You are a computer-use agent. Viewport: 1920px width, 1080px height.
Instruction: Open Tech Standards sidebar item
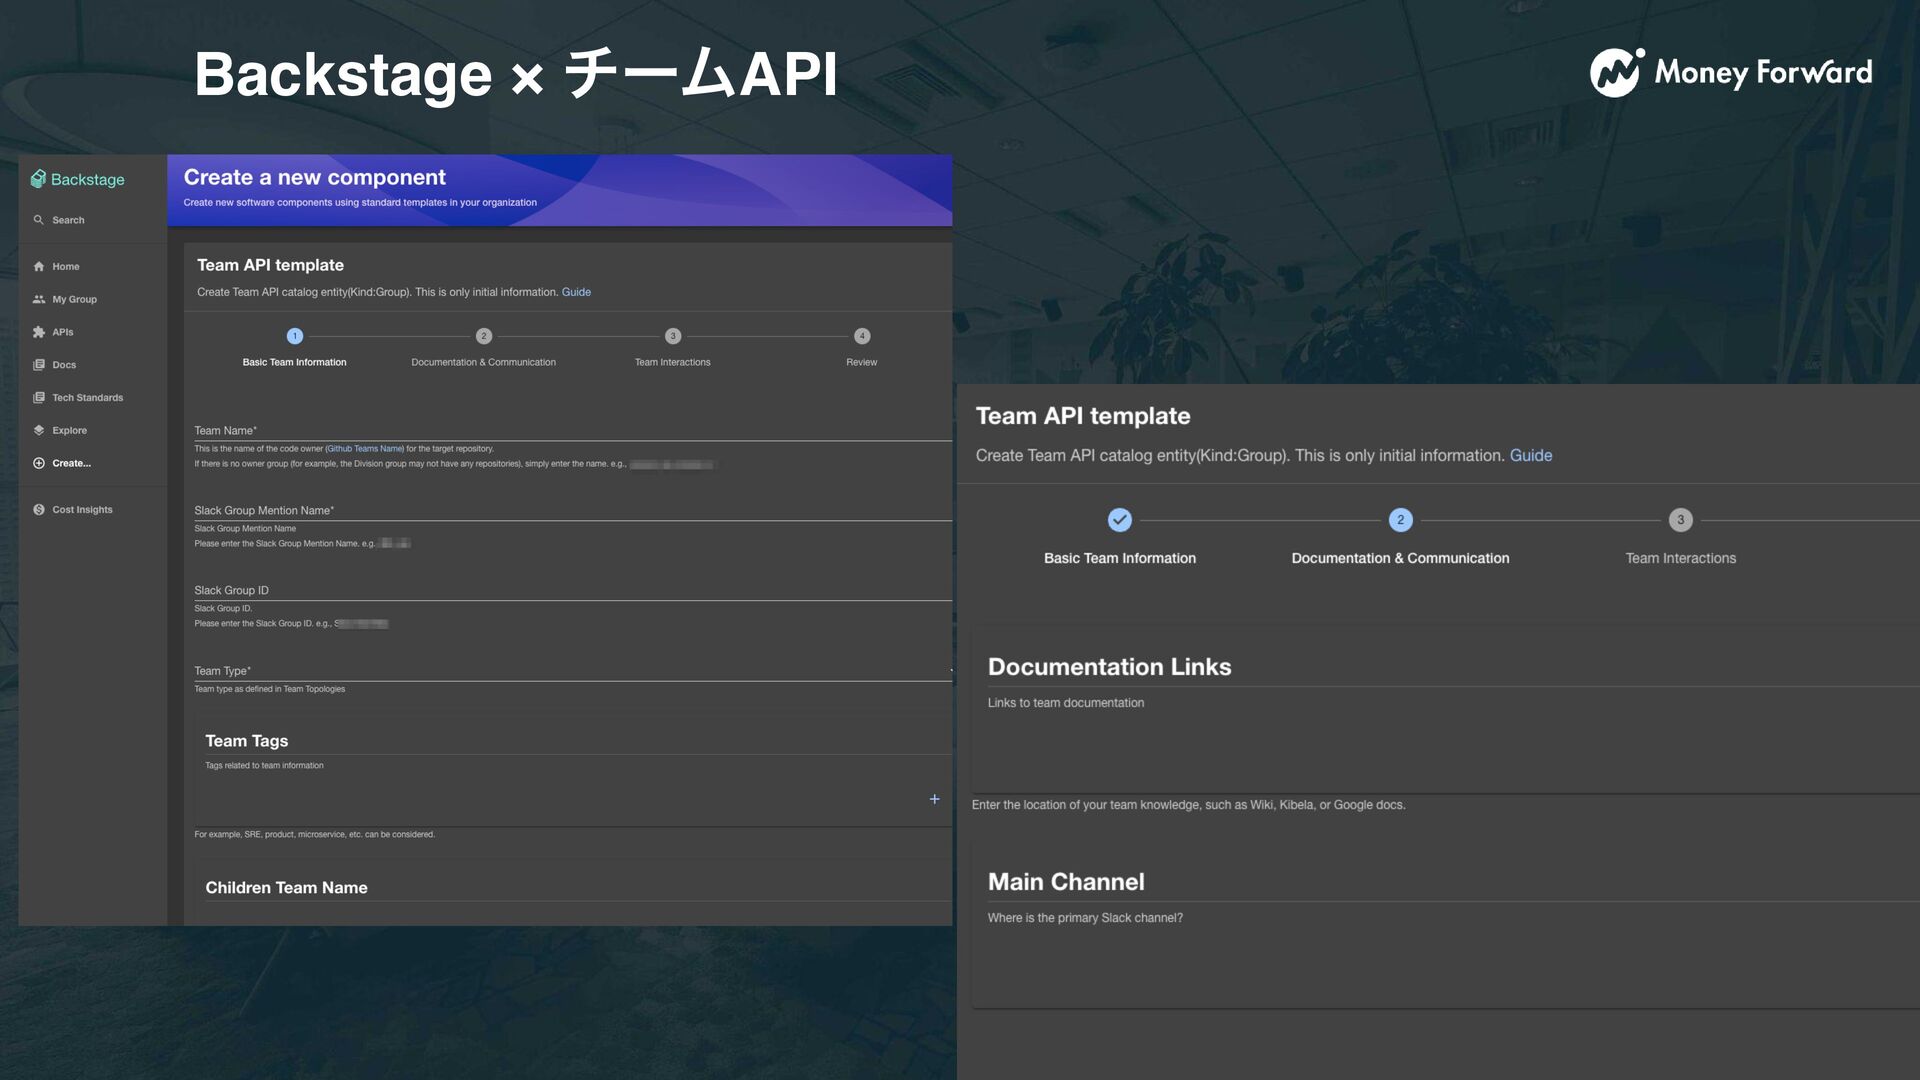point(88,398)
